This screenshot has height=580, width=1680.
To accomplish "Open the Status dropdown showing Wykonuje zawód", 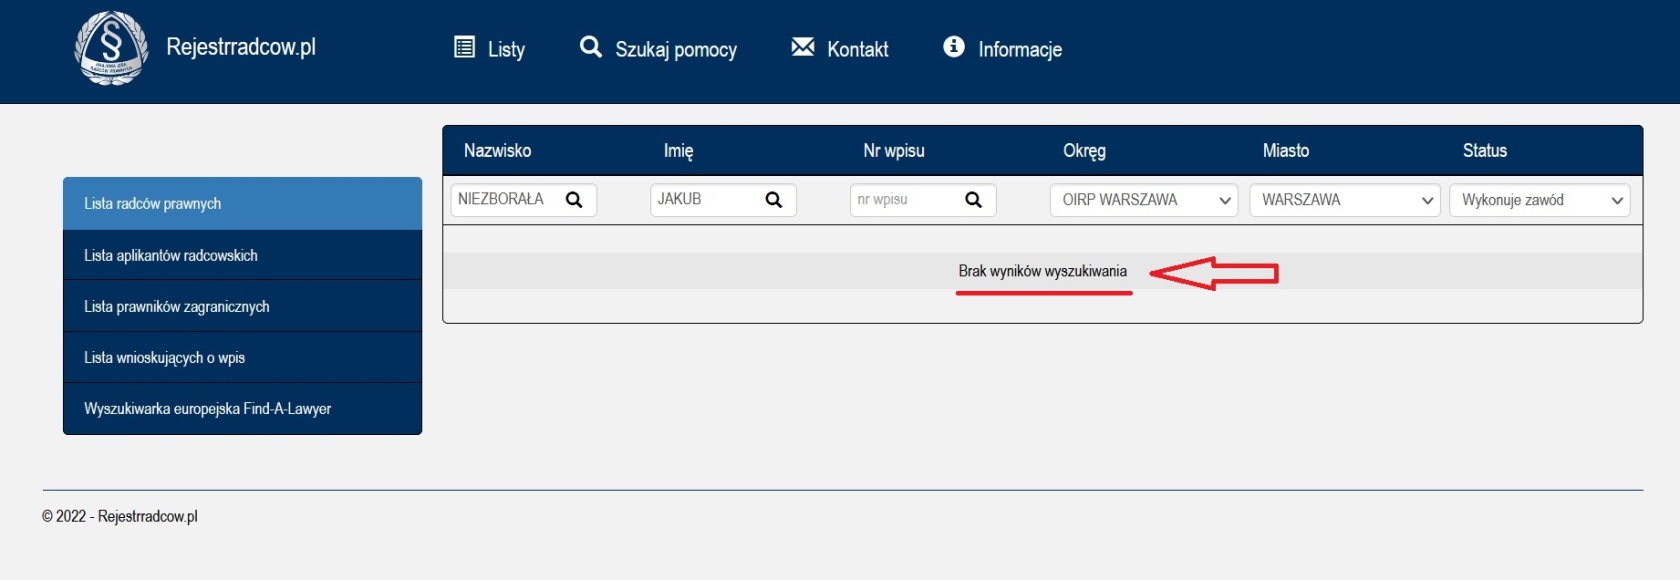I will point(1539,200).
